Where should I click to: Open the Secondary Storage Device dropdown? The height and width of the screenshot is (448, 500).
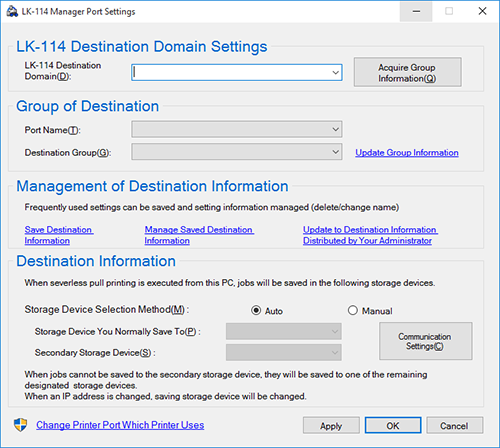(284, 352)
